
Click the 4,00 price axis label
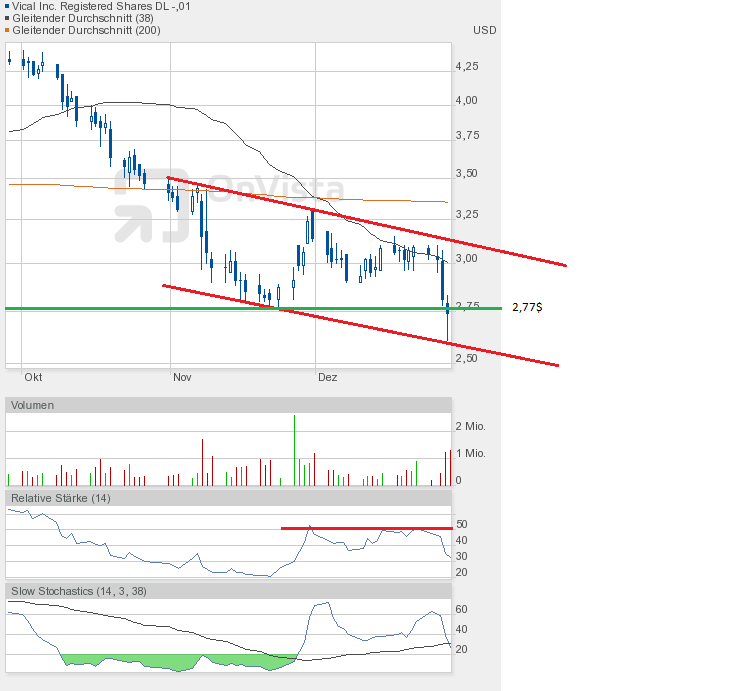pyautogui.click(x=466, y=100)
